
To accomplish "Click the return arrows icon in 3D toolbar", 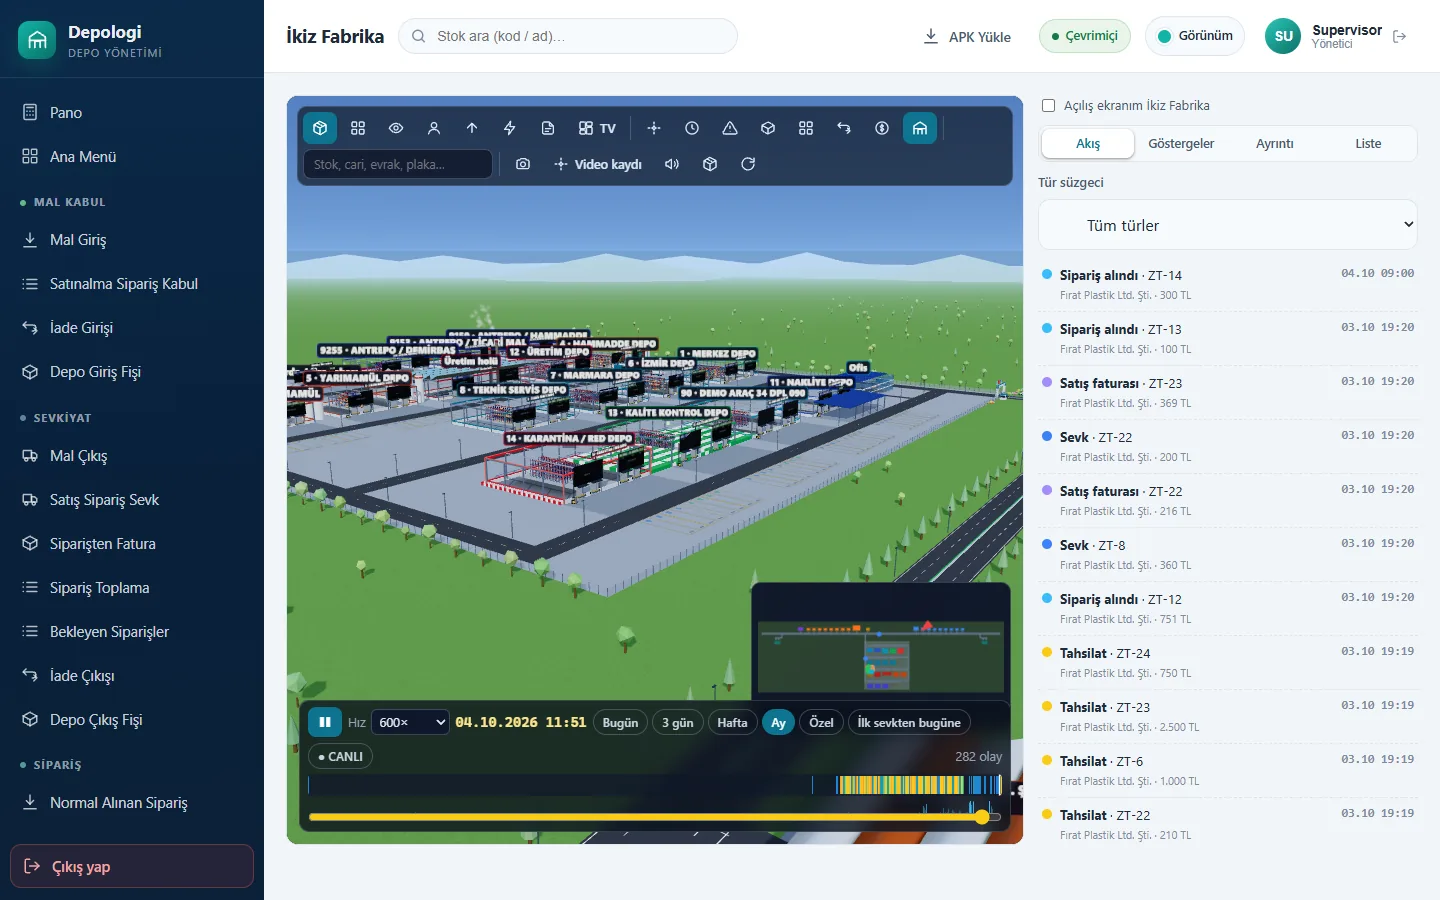I will pyautogui.click(x=844, y=128).
